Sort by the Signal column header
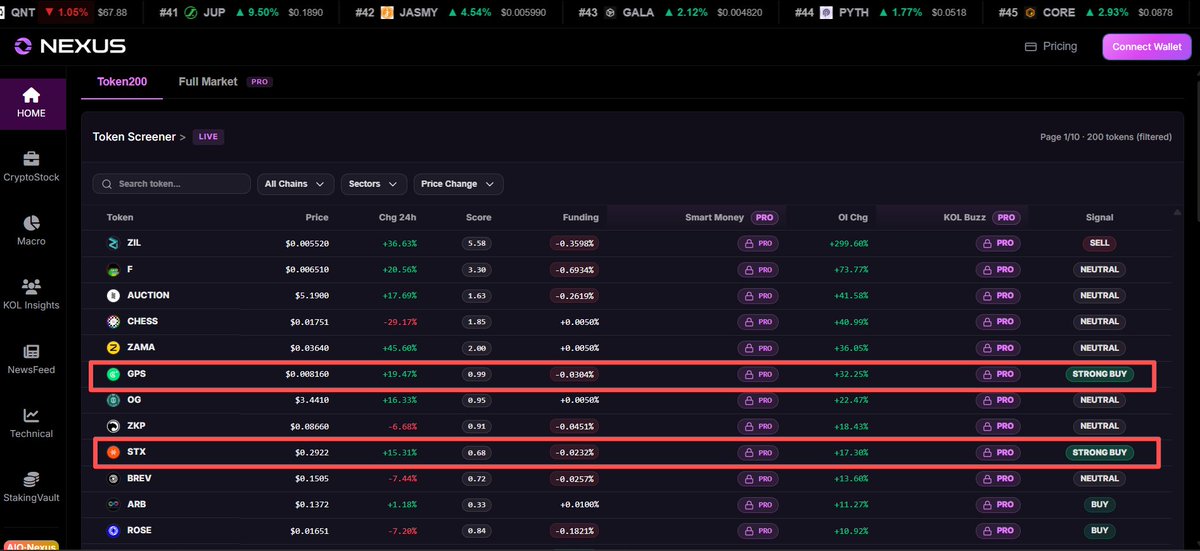Viewport: 1200px width, 551px height. tap(1099, 217)
